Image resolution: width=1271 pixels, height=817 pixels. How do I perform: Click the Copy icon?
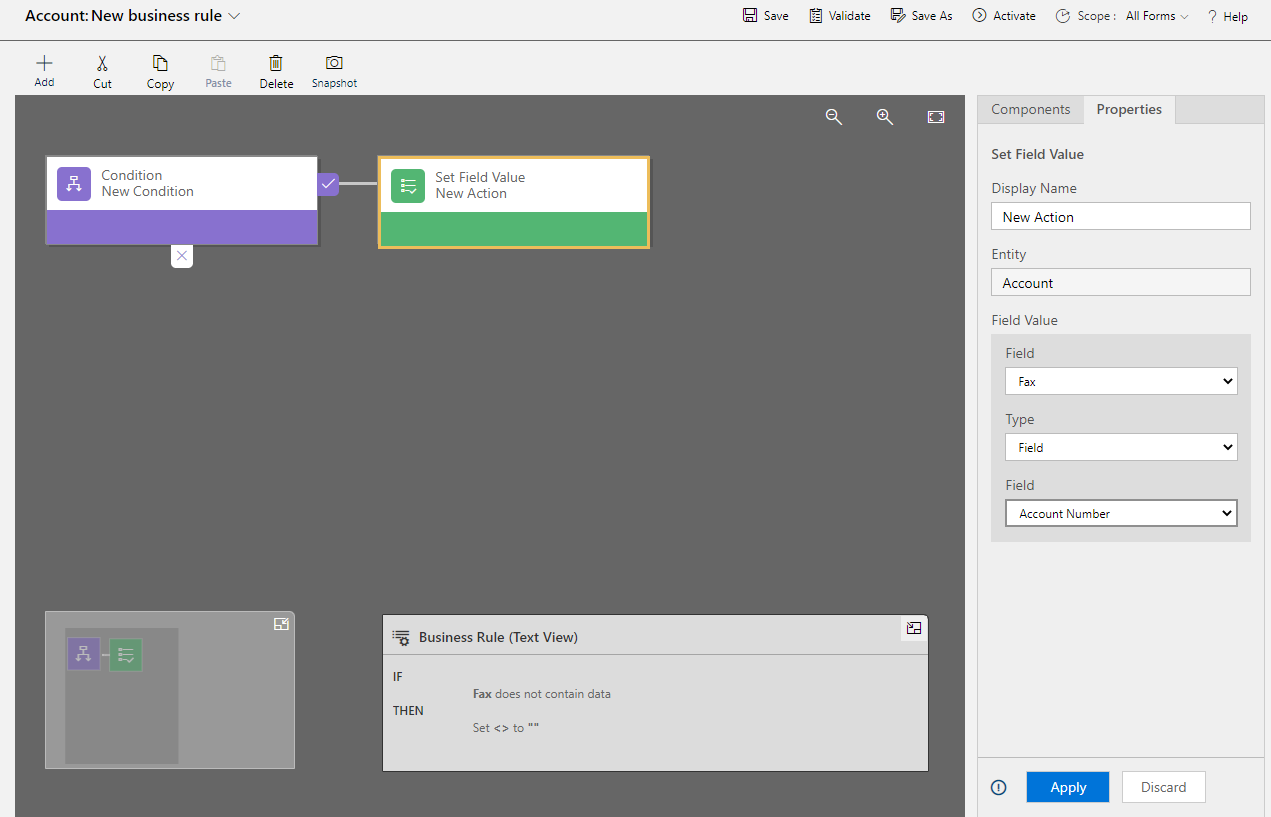(160, 70)
